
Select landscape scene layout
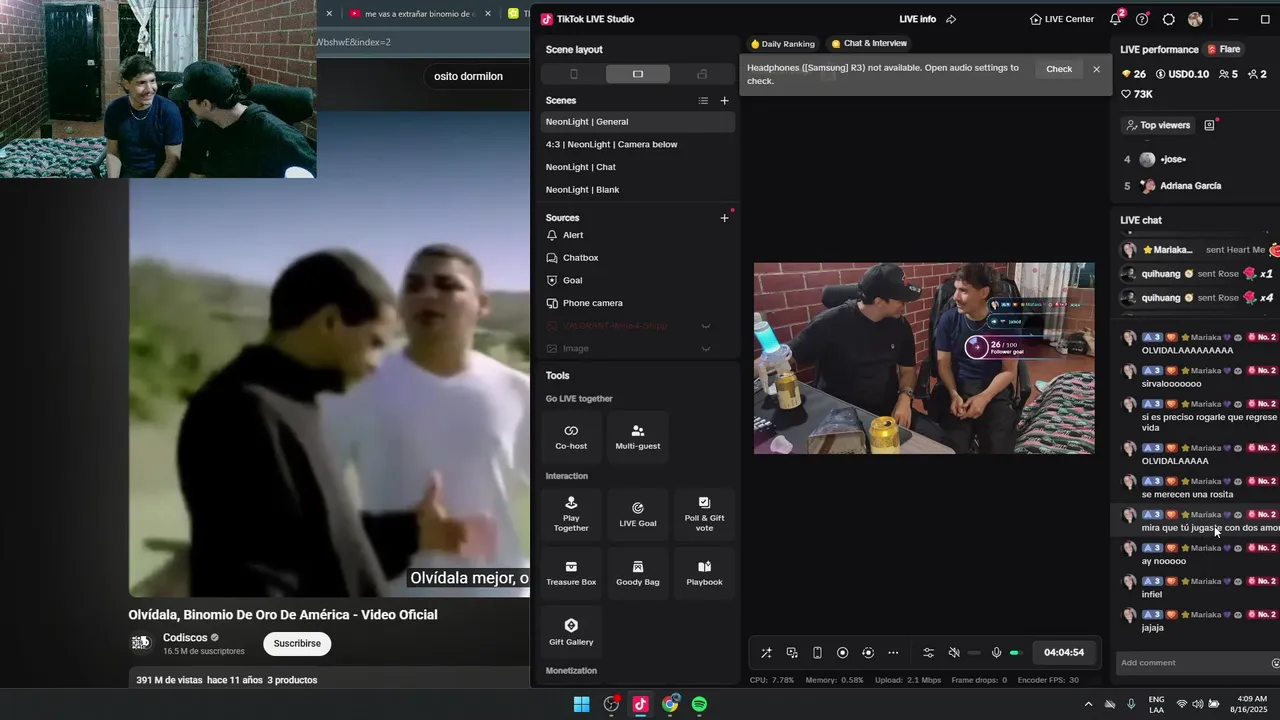637,74
